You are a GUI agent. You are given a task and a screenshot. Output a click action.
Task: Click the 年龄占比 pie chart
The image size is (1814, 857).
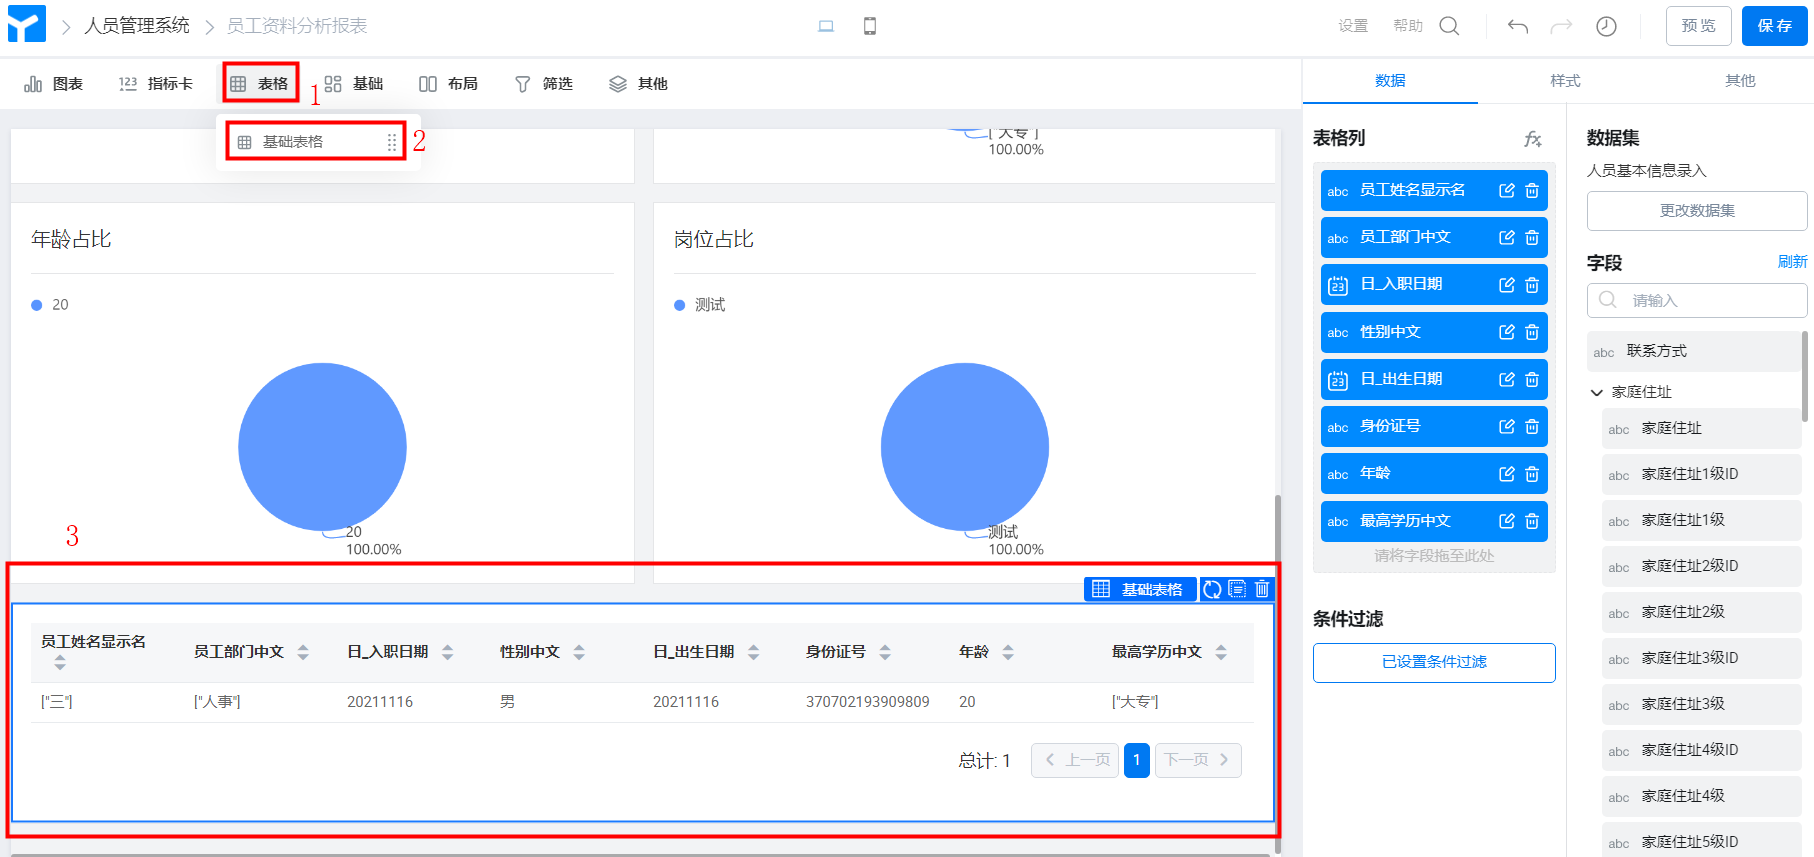(322, 447)
